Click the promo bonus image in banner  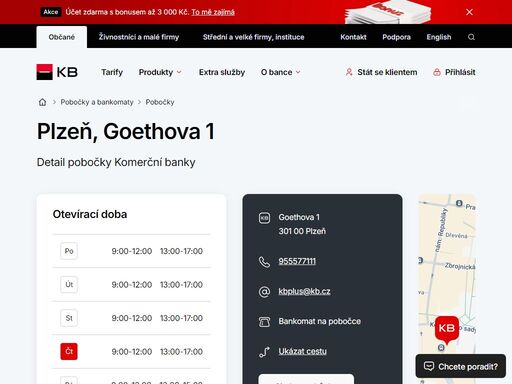click(x=388, y=12)
